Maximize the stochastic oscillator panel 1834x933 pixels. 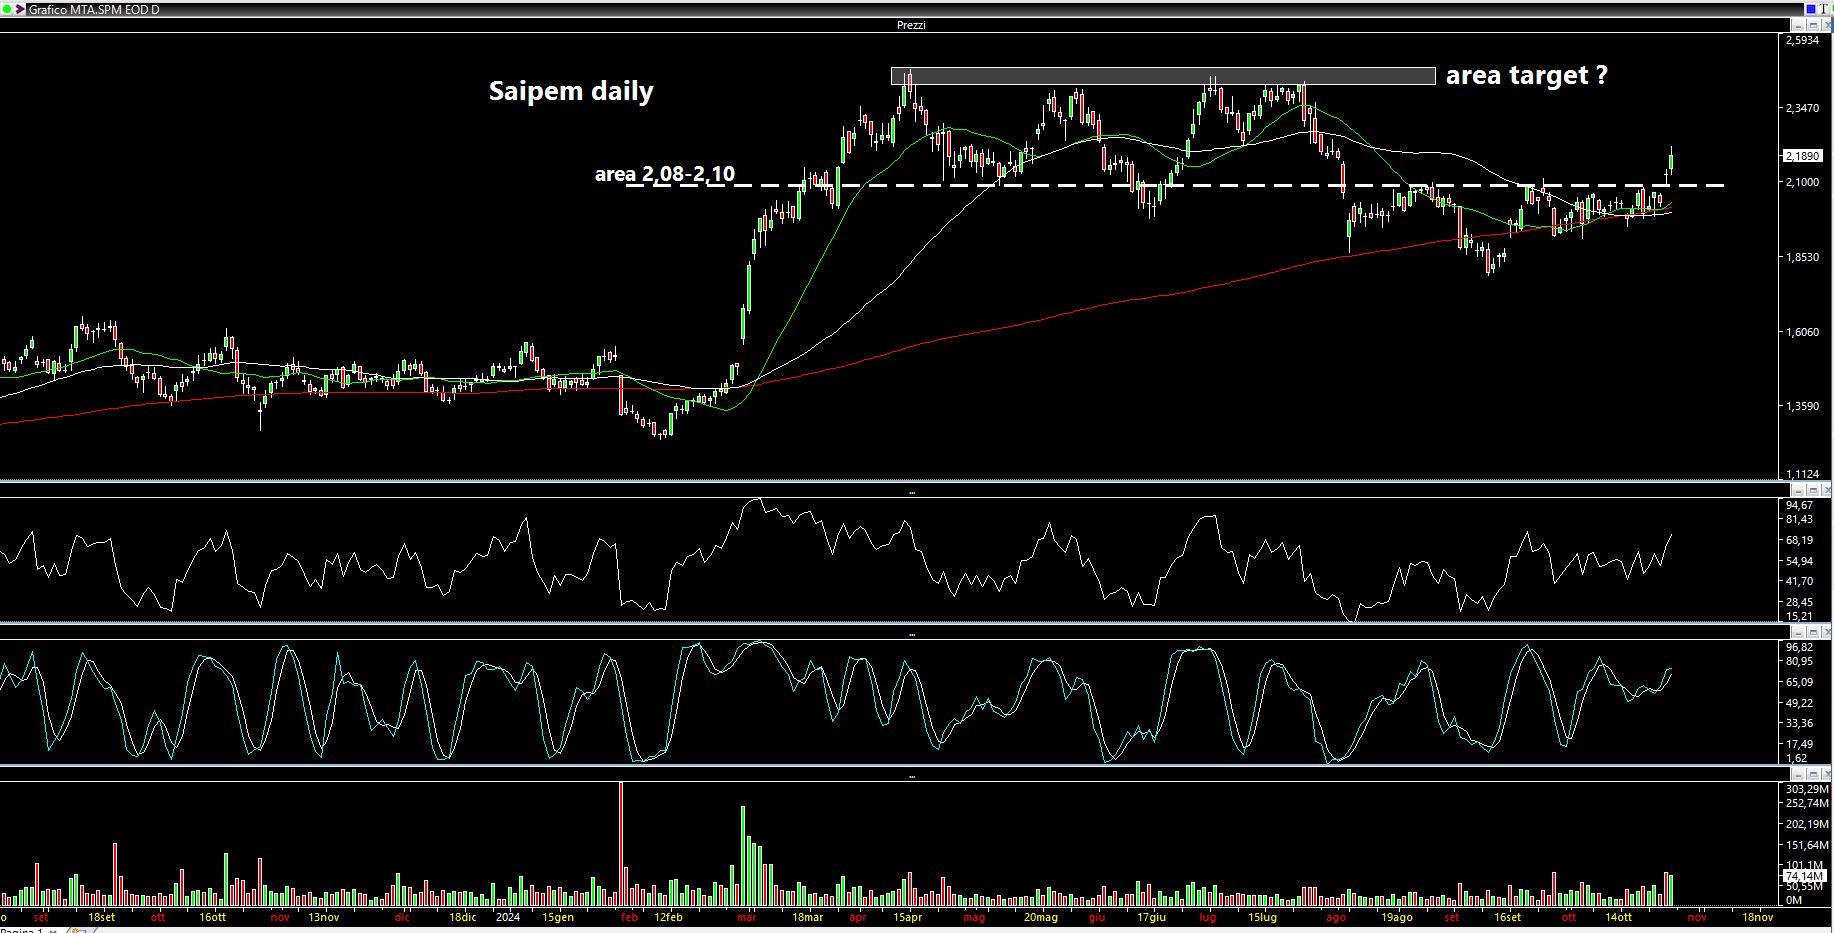pos(1813,632)
